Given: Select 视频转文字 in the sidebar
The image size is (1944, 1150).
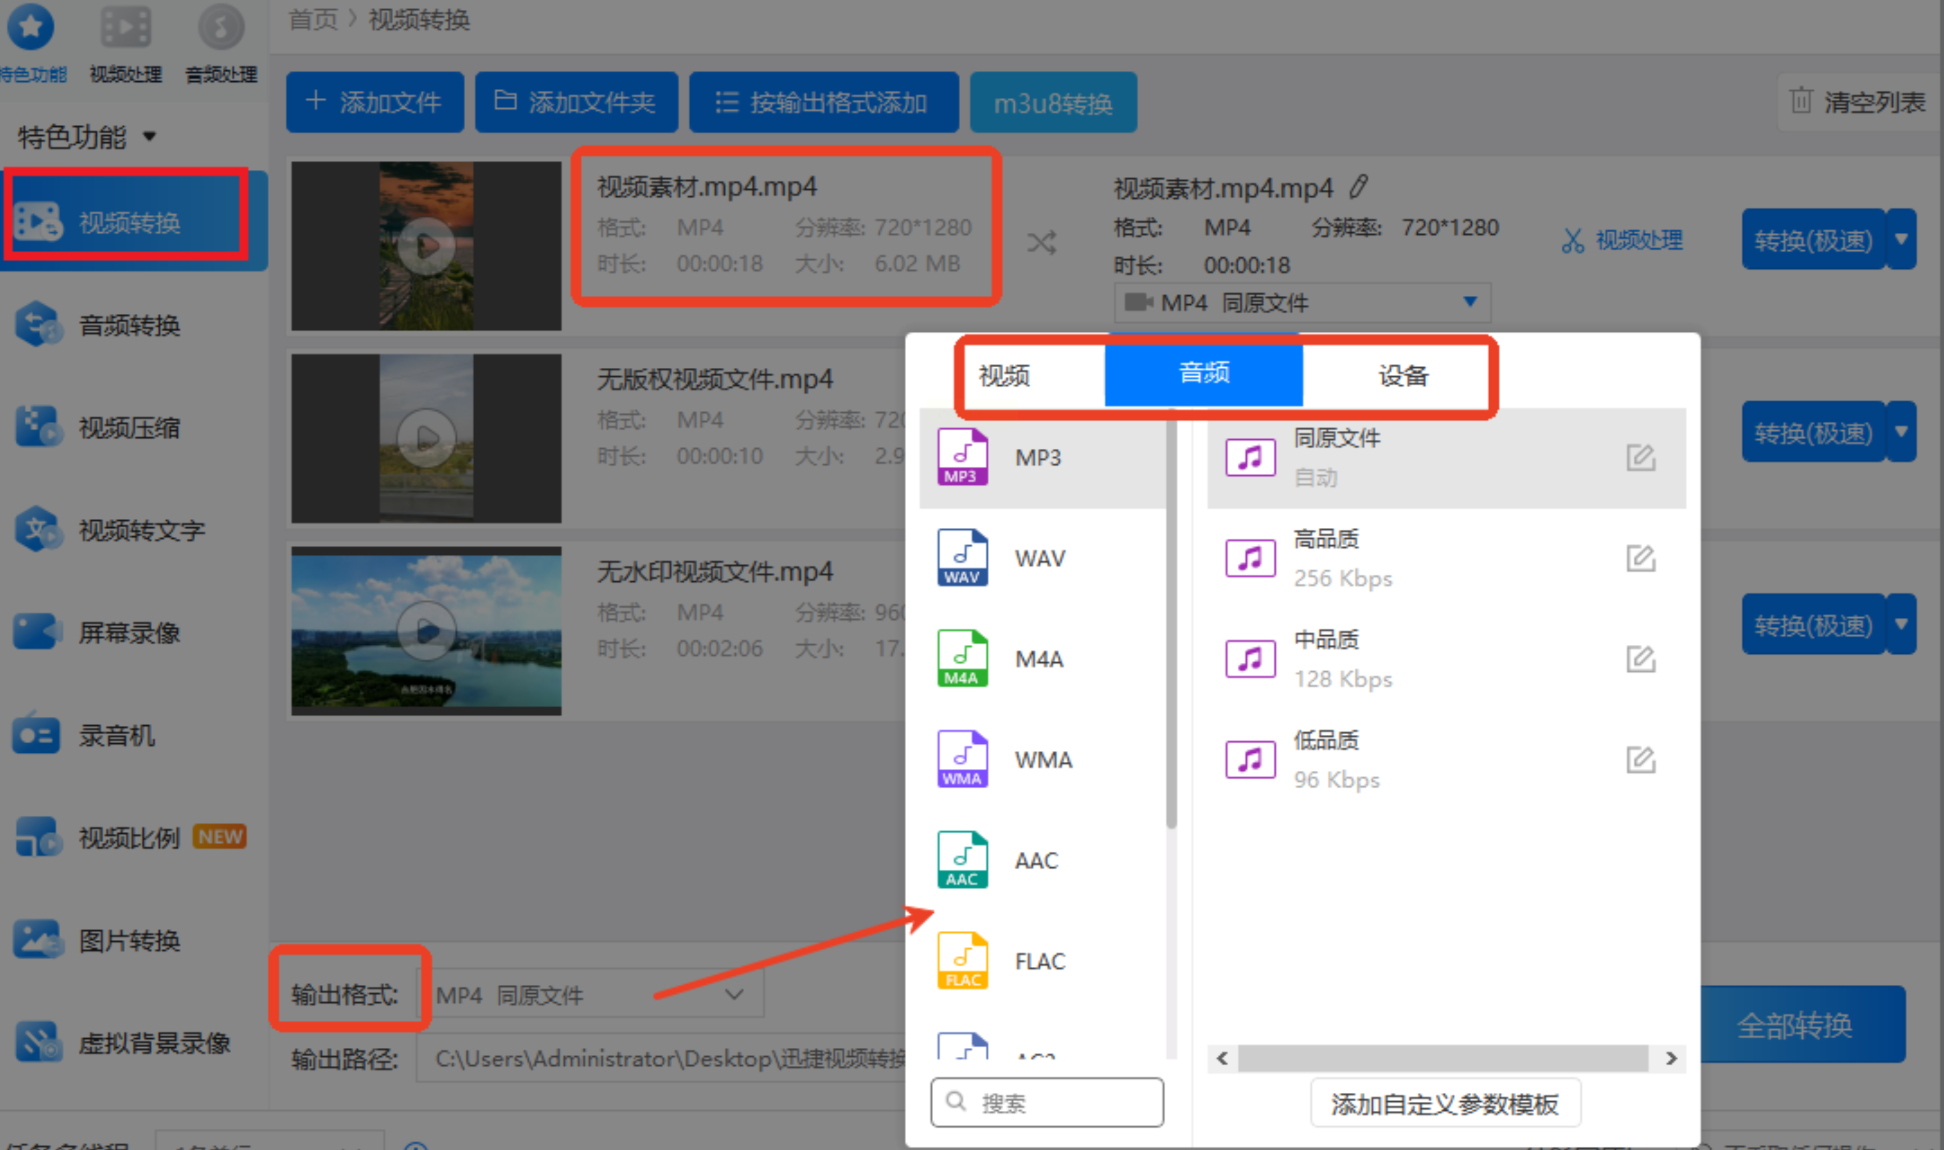Looking at the screenshot, I should pyautogui.click(x=140, y=531).
